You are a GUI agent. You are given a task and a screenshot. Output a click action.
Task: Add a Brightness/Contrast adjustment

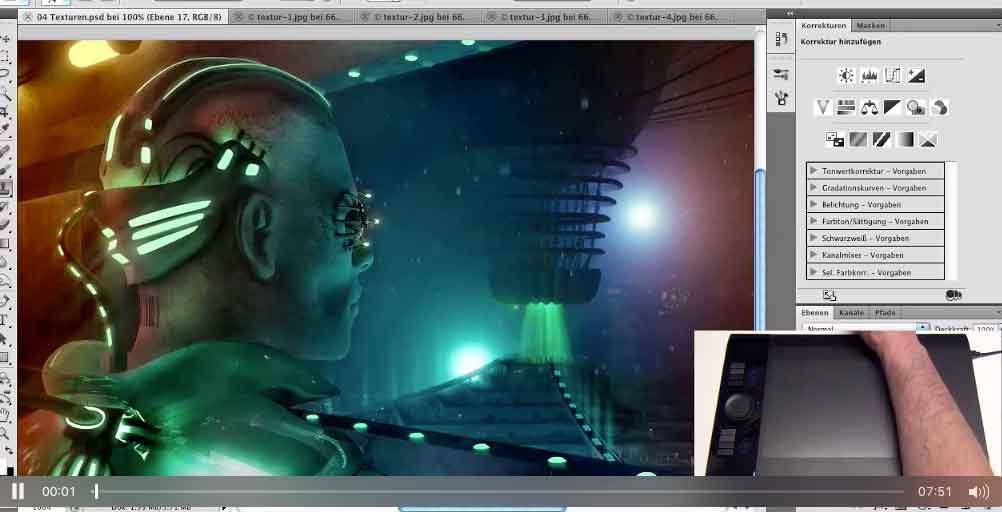point(846,76)
